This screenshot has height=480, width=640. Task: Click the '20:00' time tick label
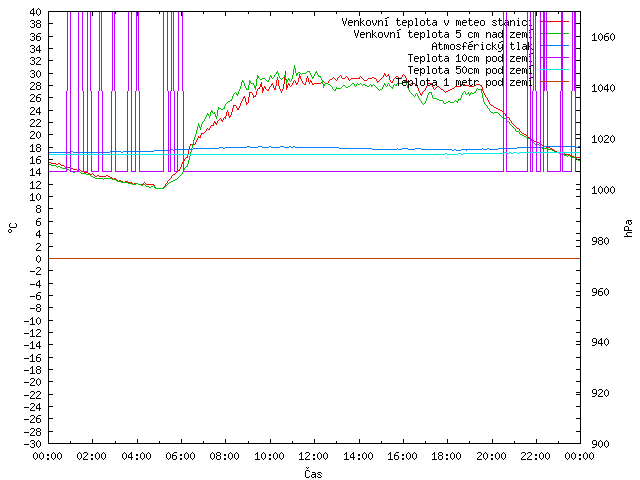coord(491,456)
